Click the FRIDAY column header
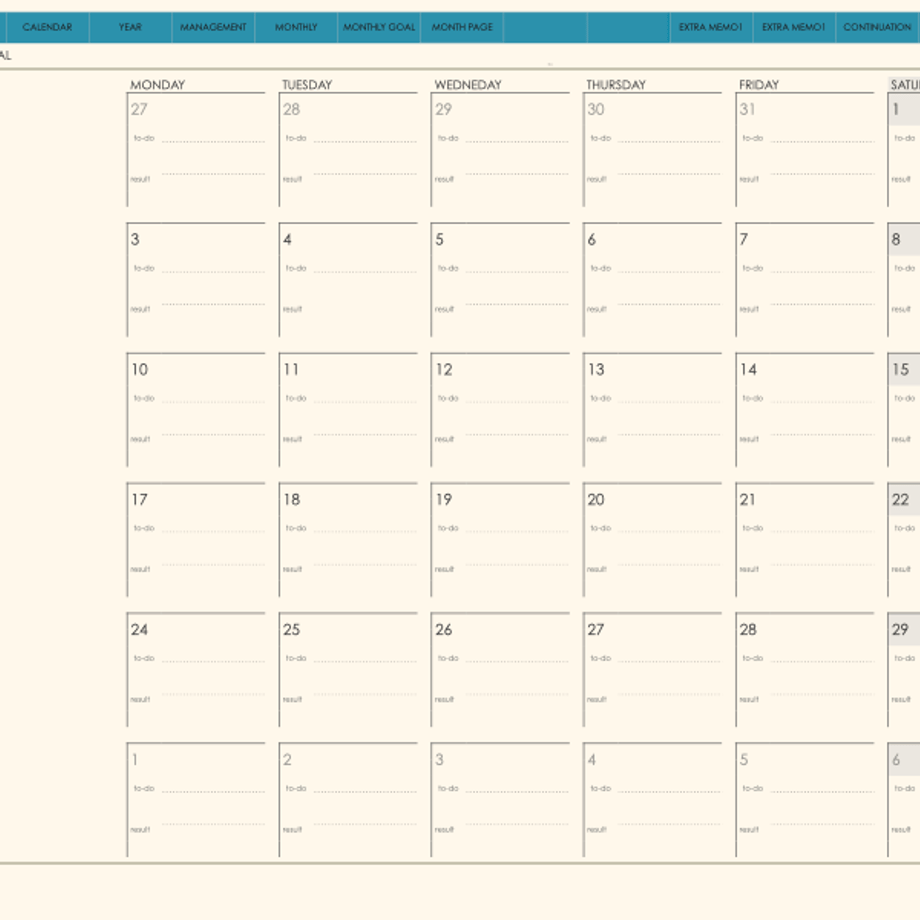The height and width of the screenshot is (920, 920). [759, 84]
